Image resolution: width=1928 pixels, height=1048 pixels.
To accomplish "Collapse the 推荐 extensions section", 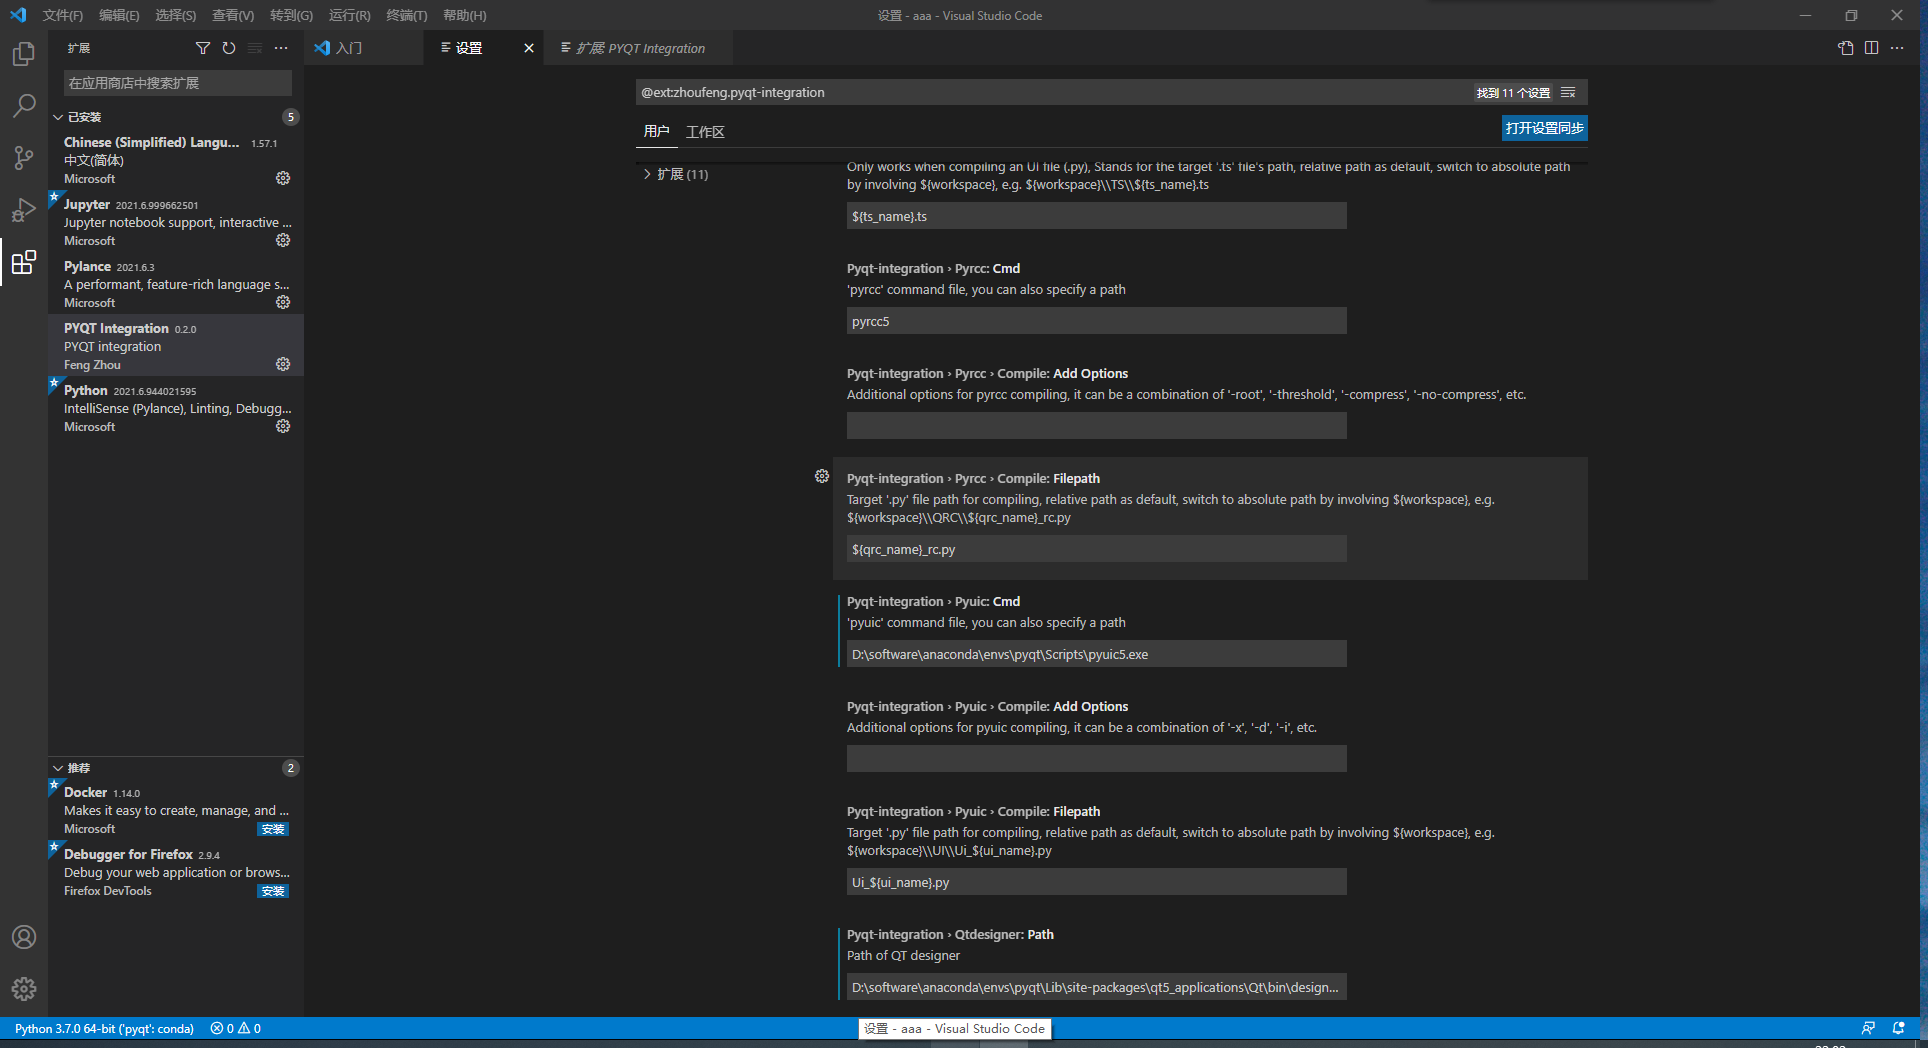I will 58,768.
